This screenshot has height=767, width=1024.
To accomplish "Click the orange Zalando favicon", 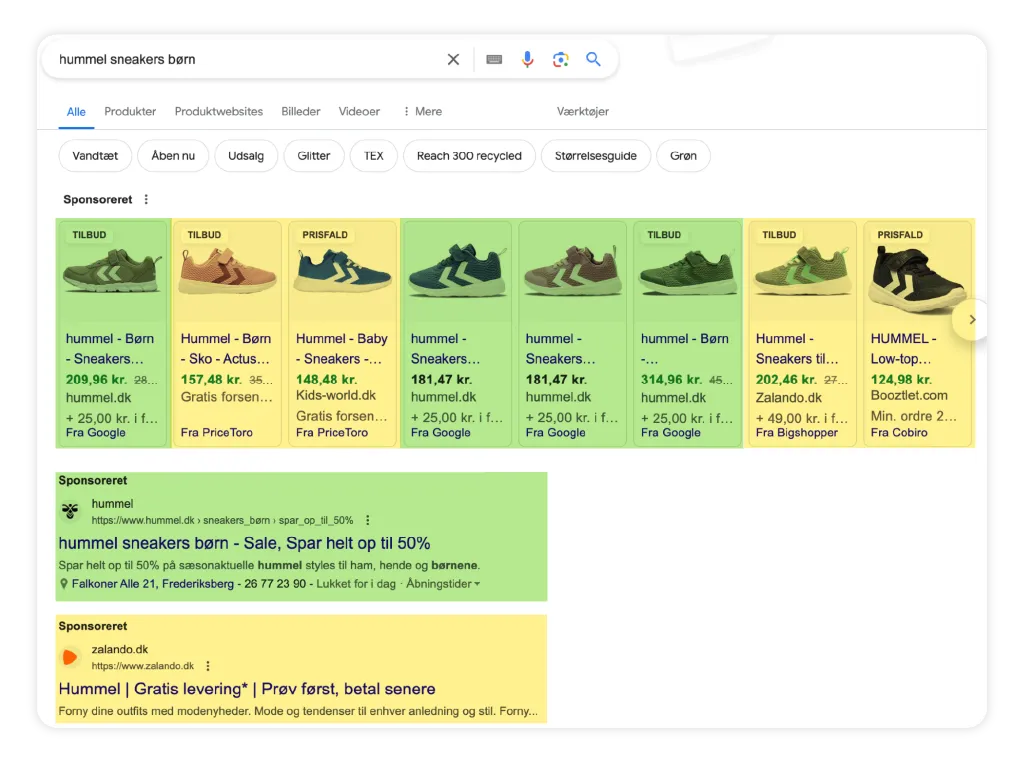I will (x=70, y=657).
